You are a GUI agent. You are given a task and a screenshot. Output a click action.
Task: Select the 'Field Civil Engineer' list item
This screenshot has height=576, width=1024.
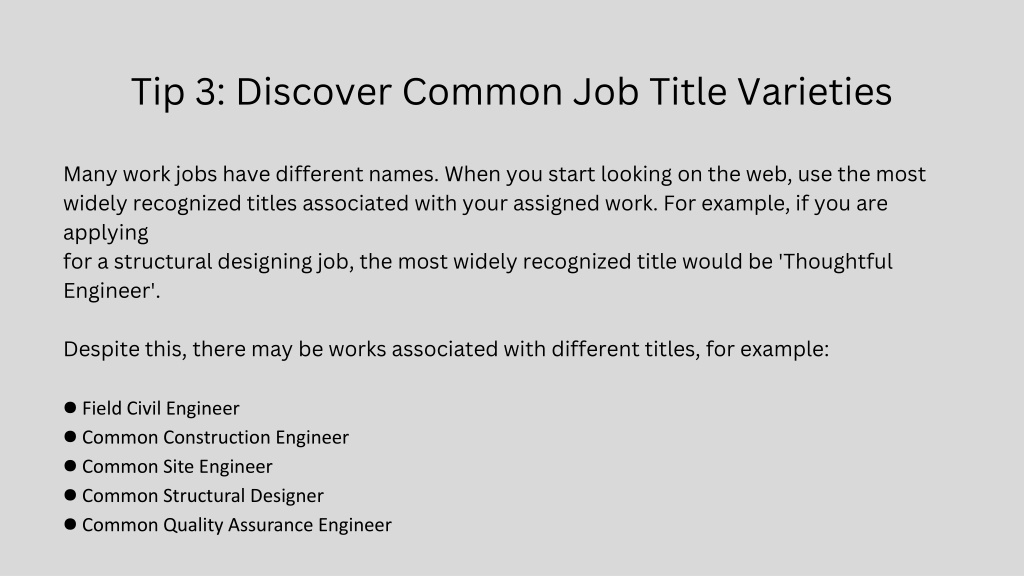point(161,408)
